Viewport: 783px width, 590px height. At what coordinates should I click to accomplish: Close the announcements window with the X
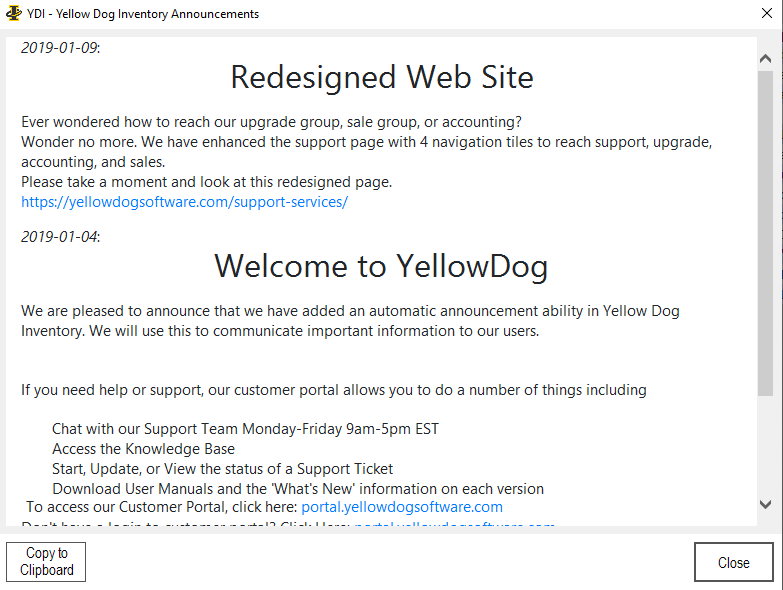pos(767,13)
